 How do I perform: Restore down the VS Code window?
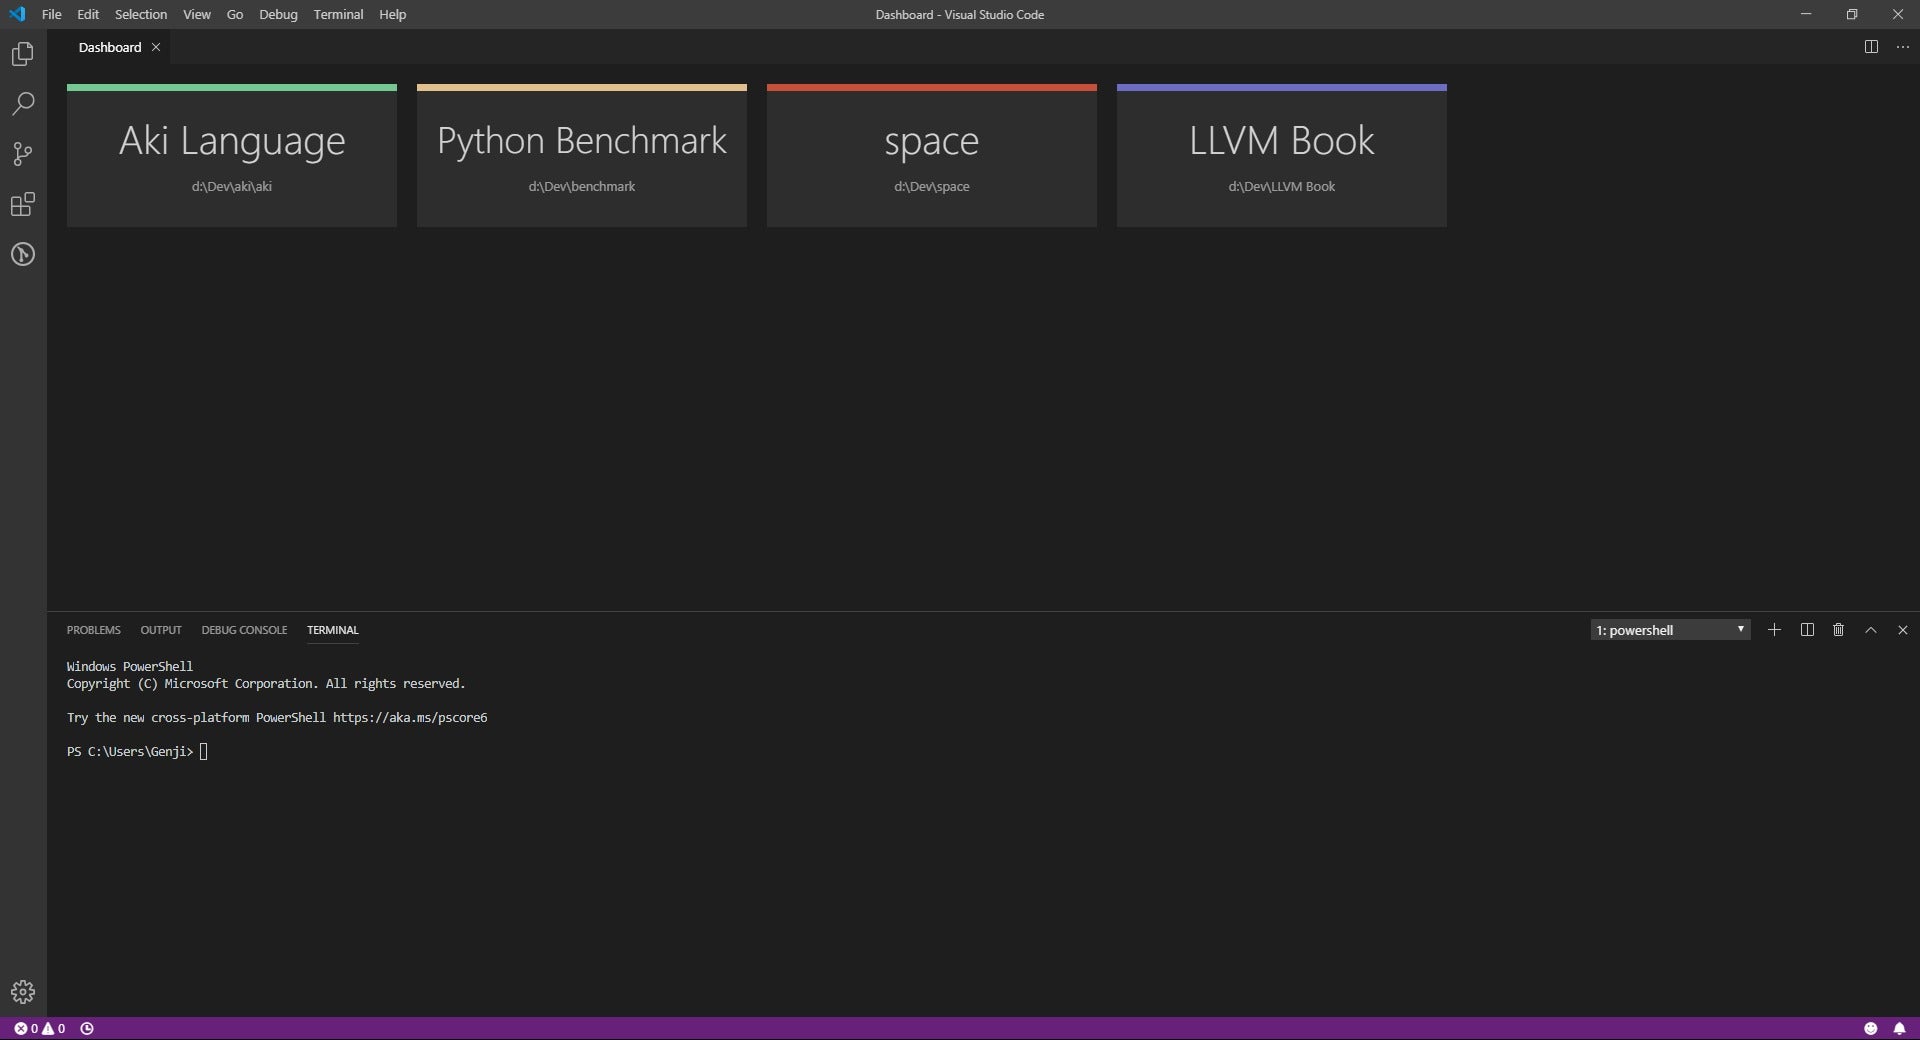click(1852, 14)
